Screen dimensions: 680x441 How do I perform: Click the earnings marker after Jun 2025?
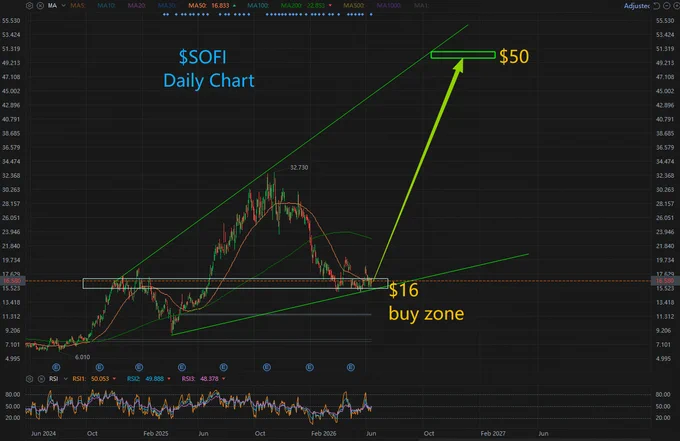point(223,367)
